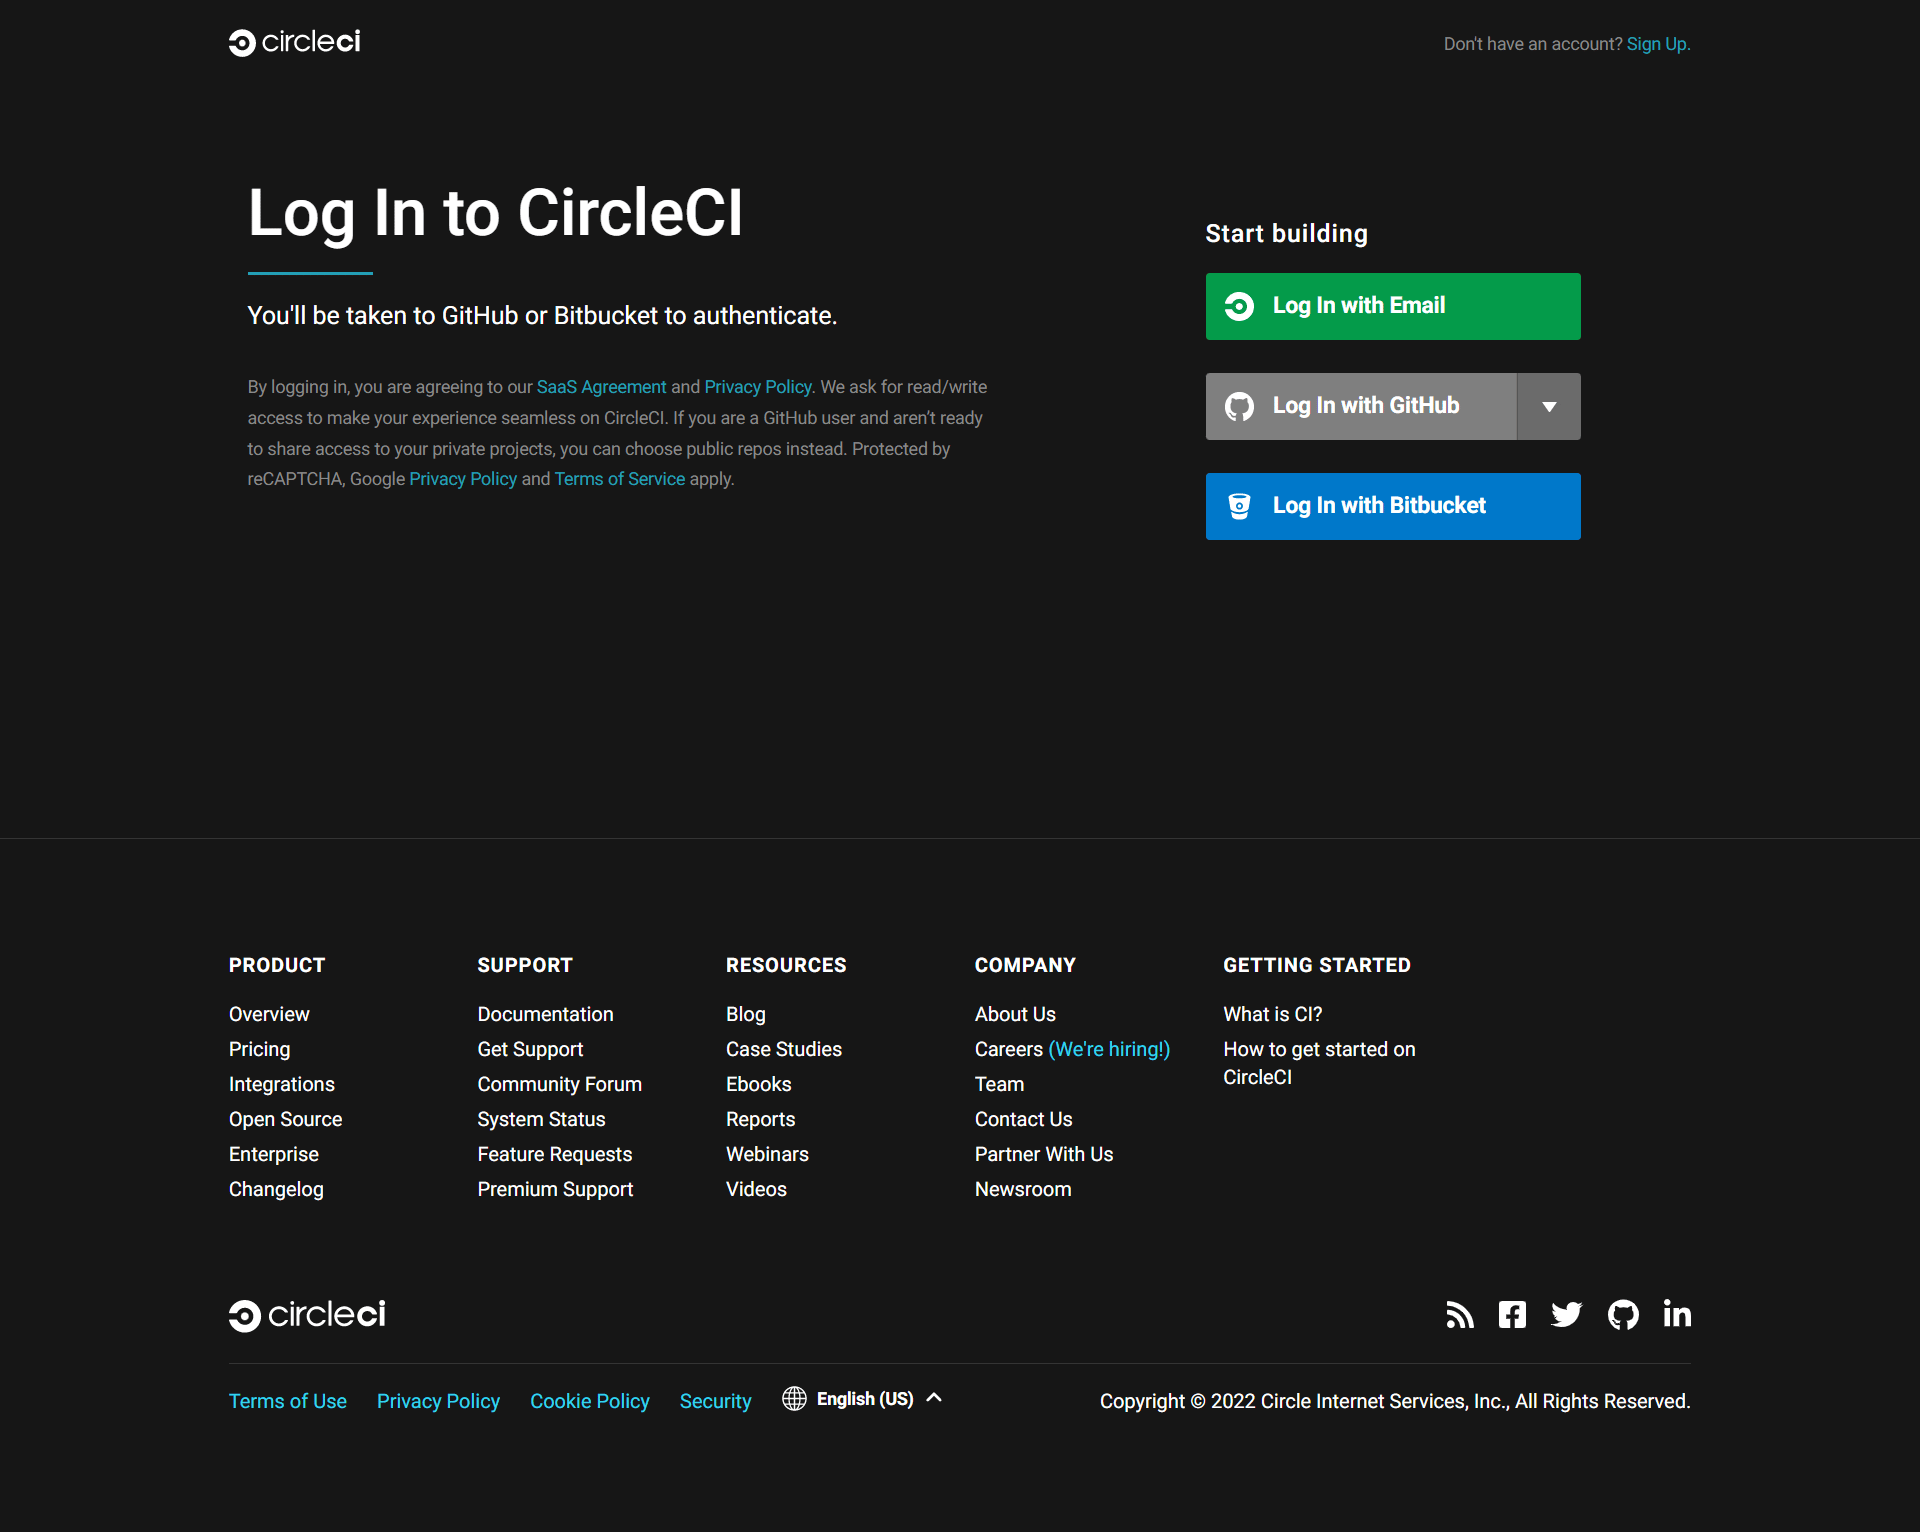Click the What is CI? link
This screenshot has width=1920, height=1532.
tap(1273, 1013)
